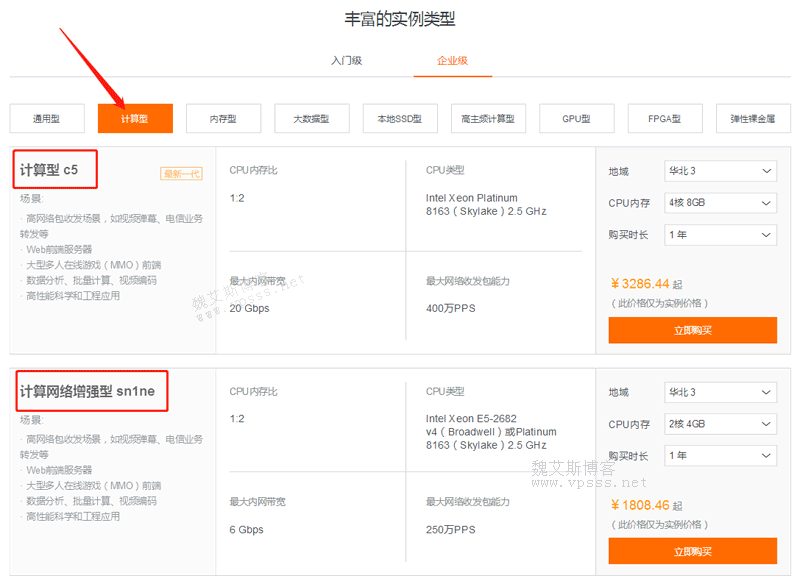
Task: Select the 计算型 instance category
Action: click(135, 119)
